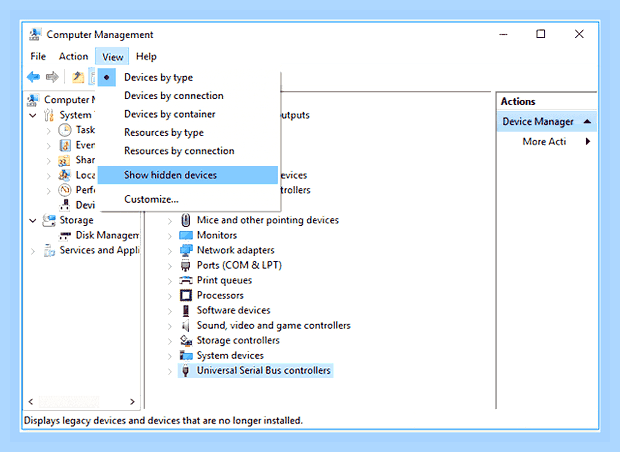The height and width of the screenshot is (452, 620).
Task: Select Software devices text label
Action: click(233, 310)
